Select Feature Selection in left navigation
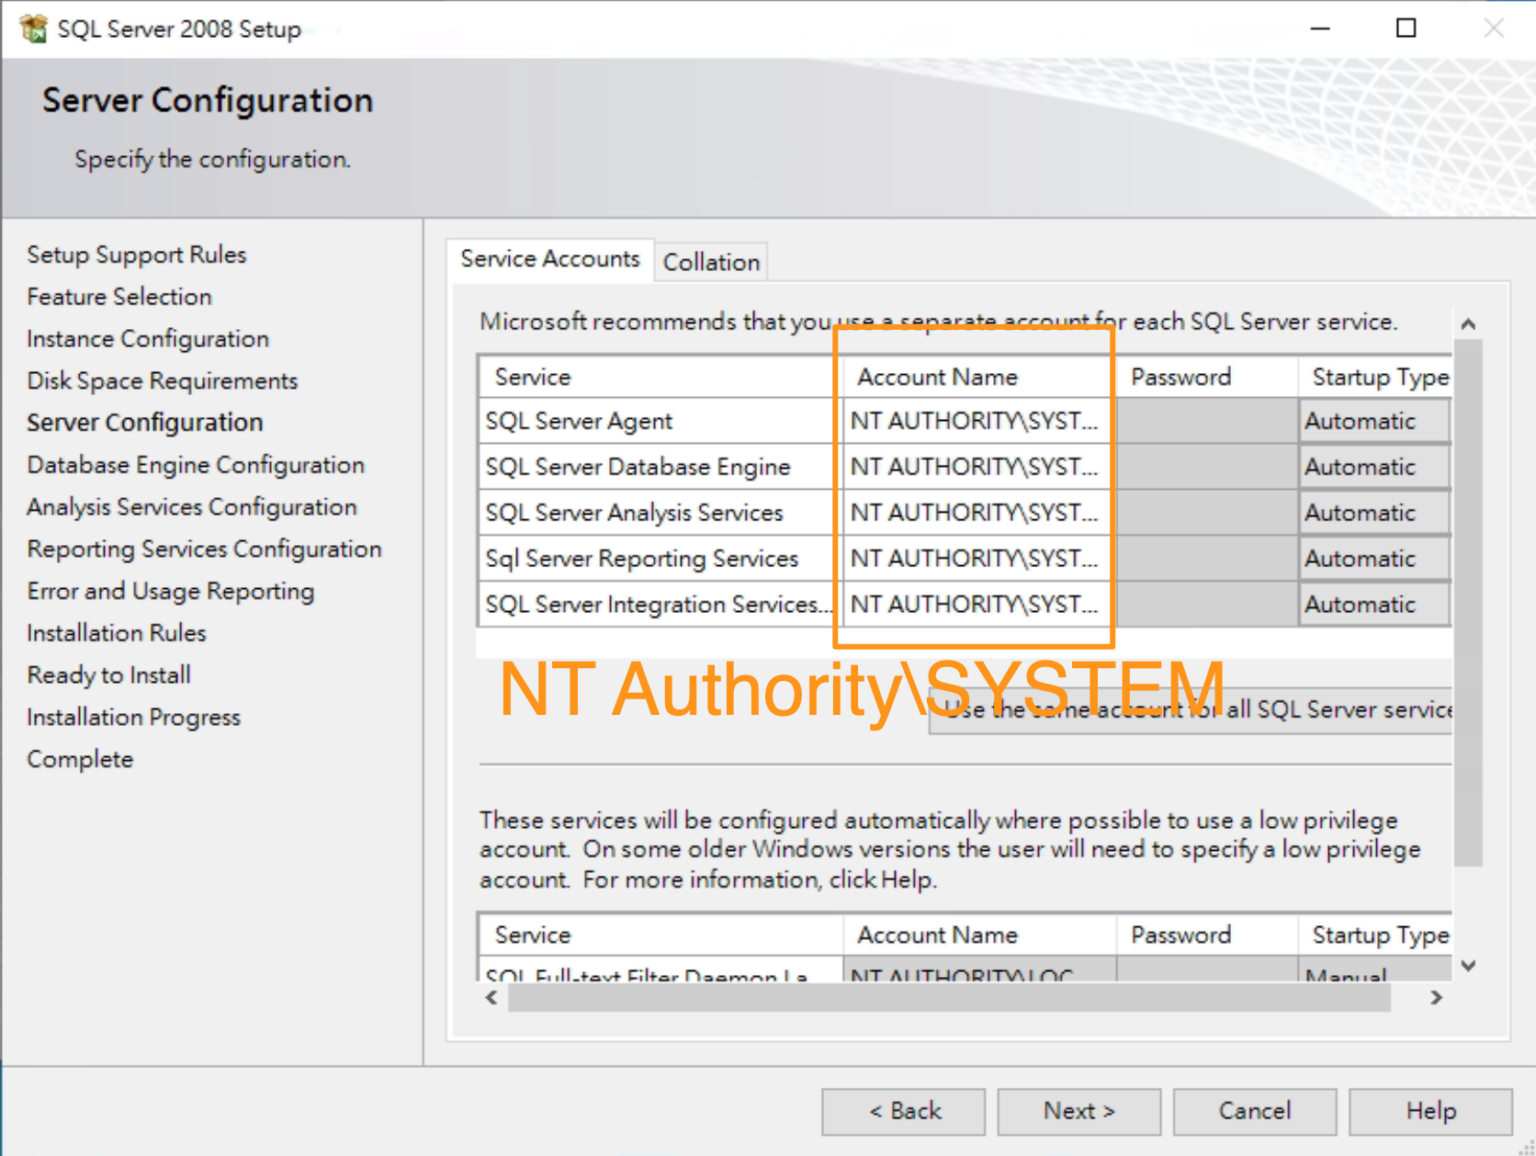 pyautogui.click(x=118, y=296)
